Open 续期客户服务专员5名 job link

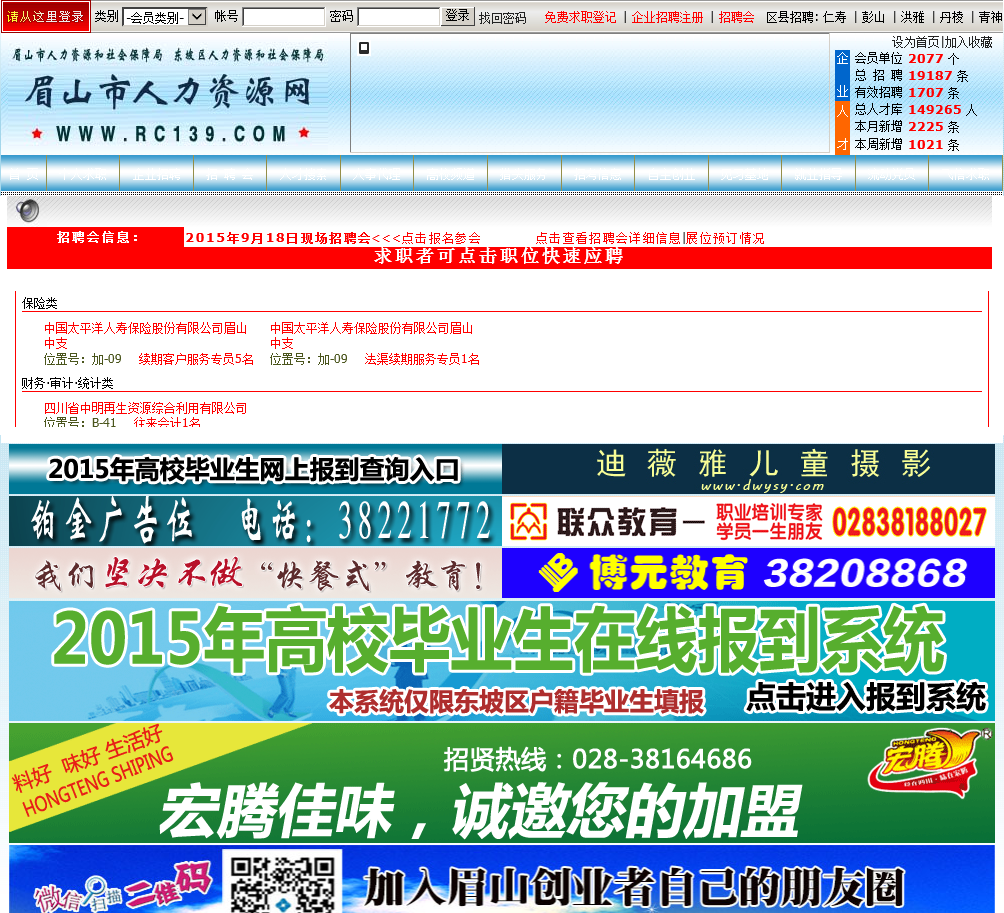[x=196, y=359]
